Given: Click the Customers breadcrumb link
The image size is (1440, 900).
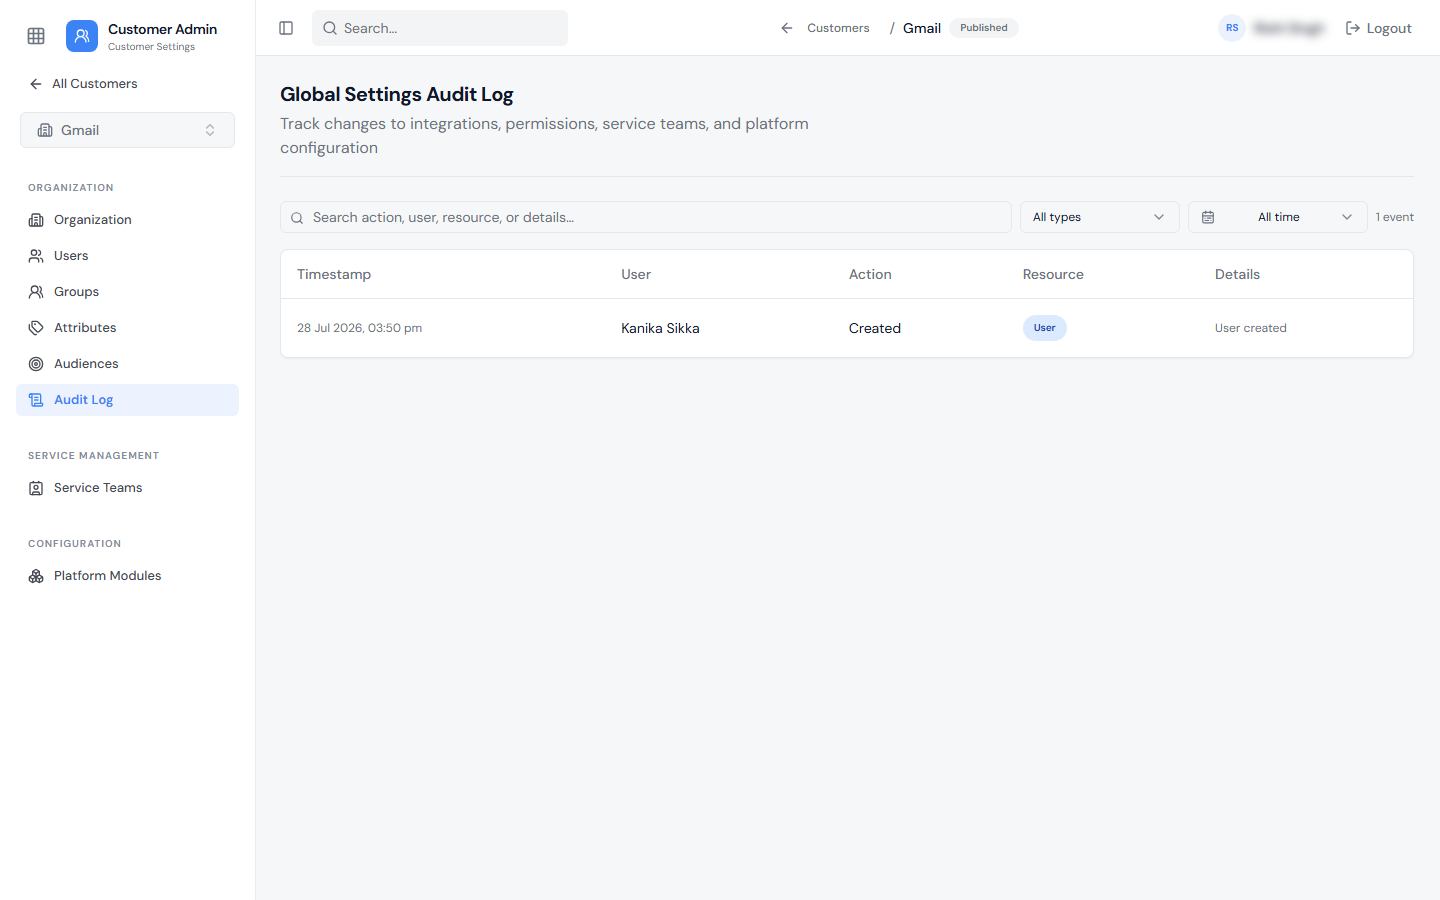Looking at the screenshot, I should (x=838, y=28).
